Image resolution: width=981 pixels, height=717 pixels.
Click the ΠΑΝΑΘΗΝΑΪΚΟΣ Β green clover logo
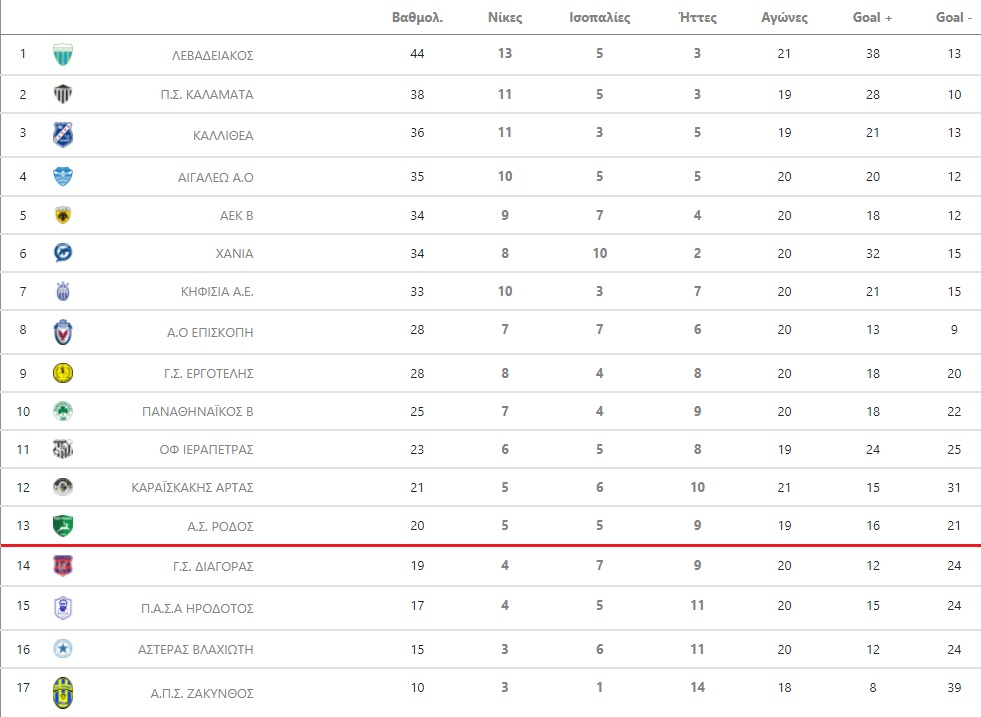[63, 411]
